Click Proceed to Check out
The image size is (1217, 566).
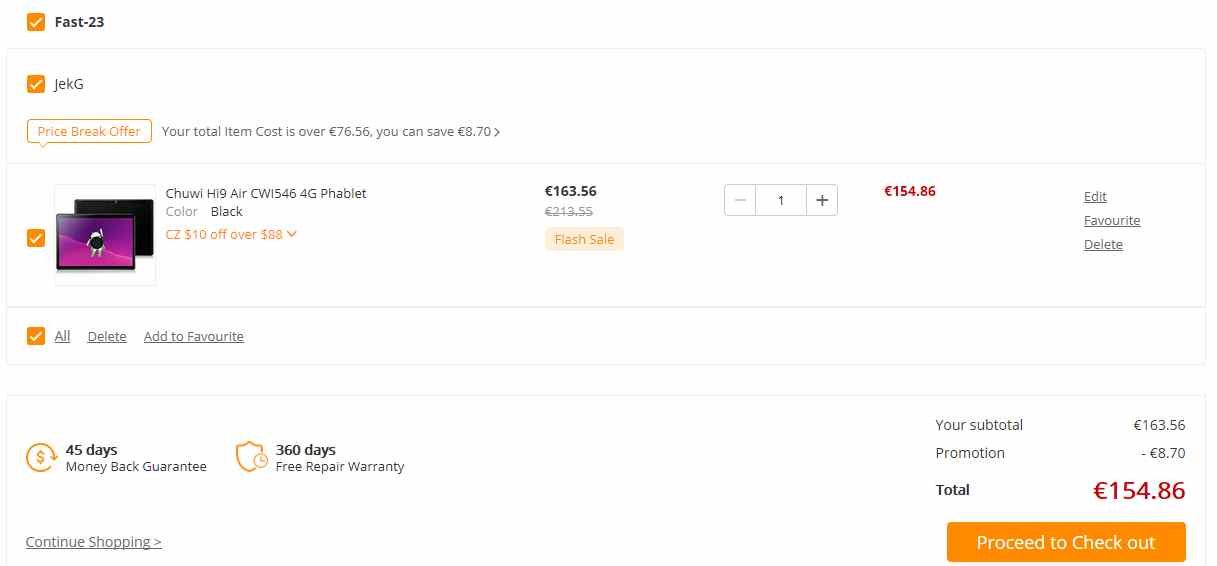click(x=1066, y=542)
